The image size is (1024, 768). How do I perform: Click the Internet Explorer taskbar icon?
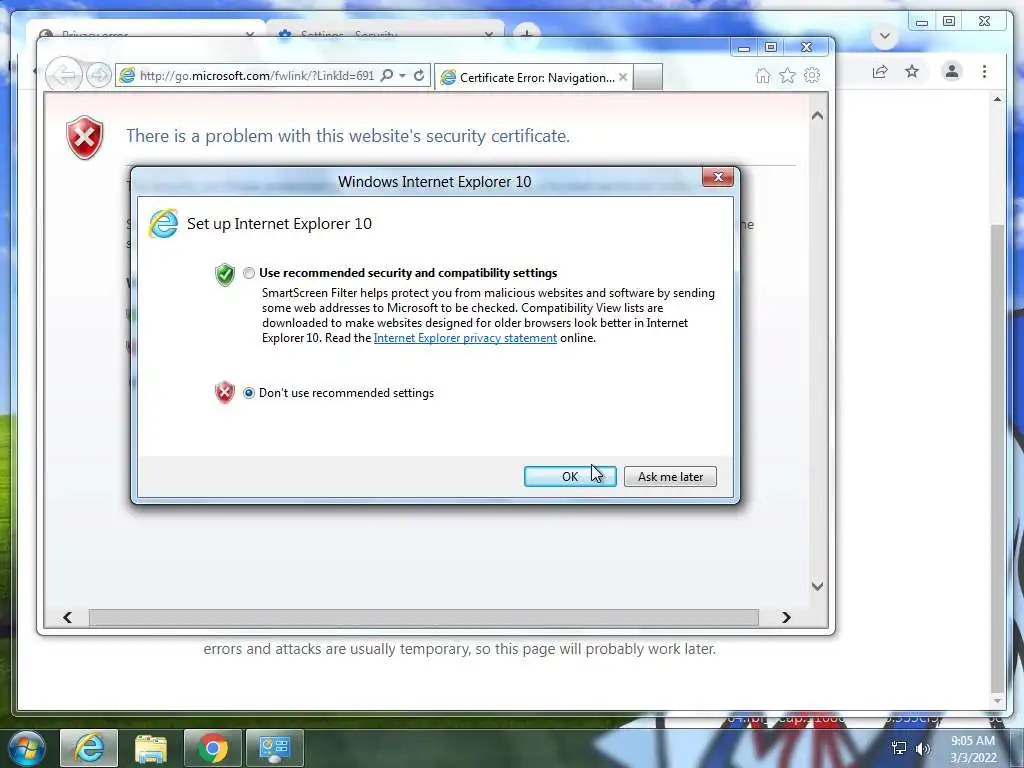[x=89, y=748]
